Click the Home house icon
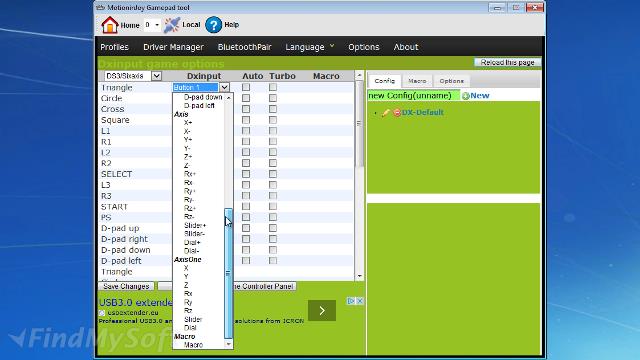 (x=109, y=25)
